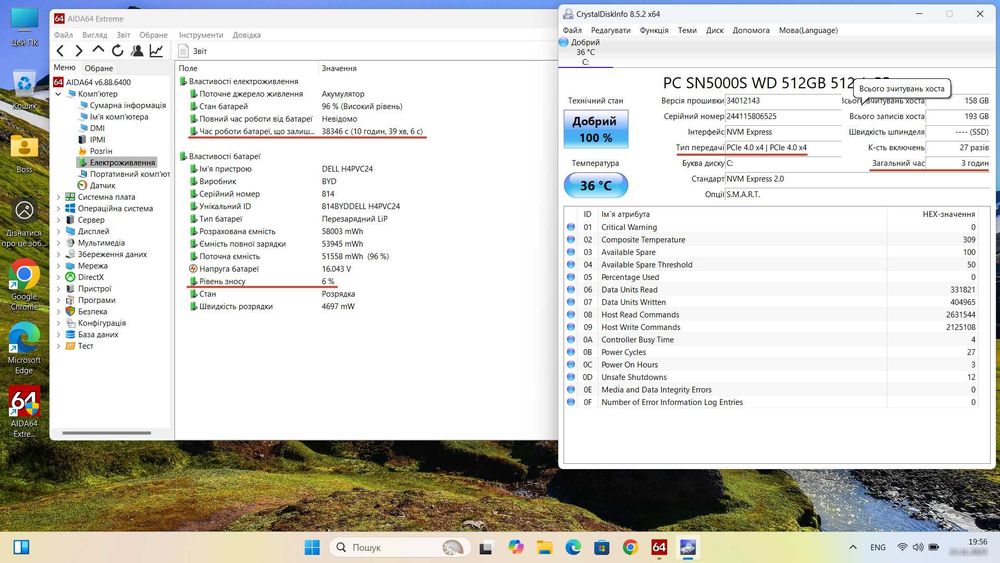Open CrystalDiskInfo Функція menu
Screen dimensions: 1000x563
click(x=654, y=30)
